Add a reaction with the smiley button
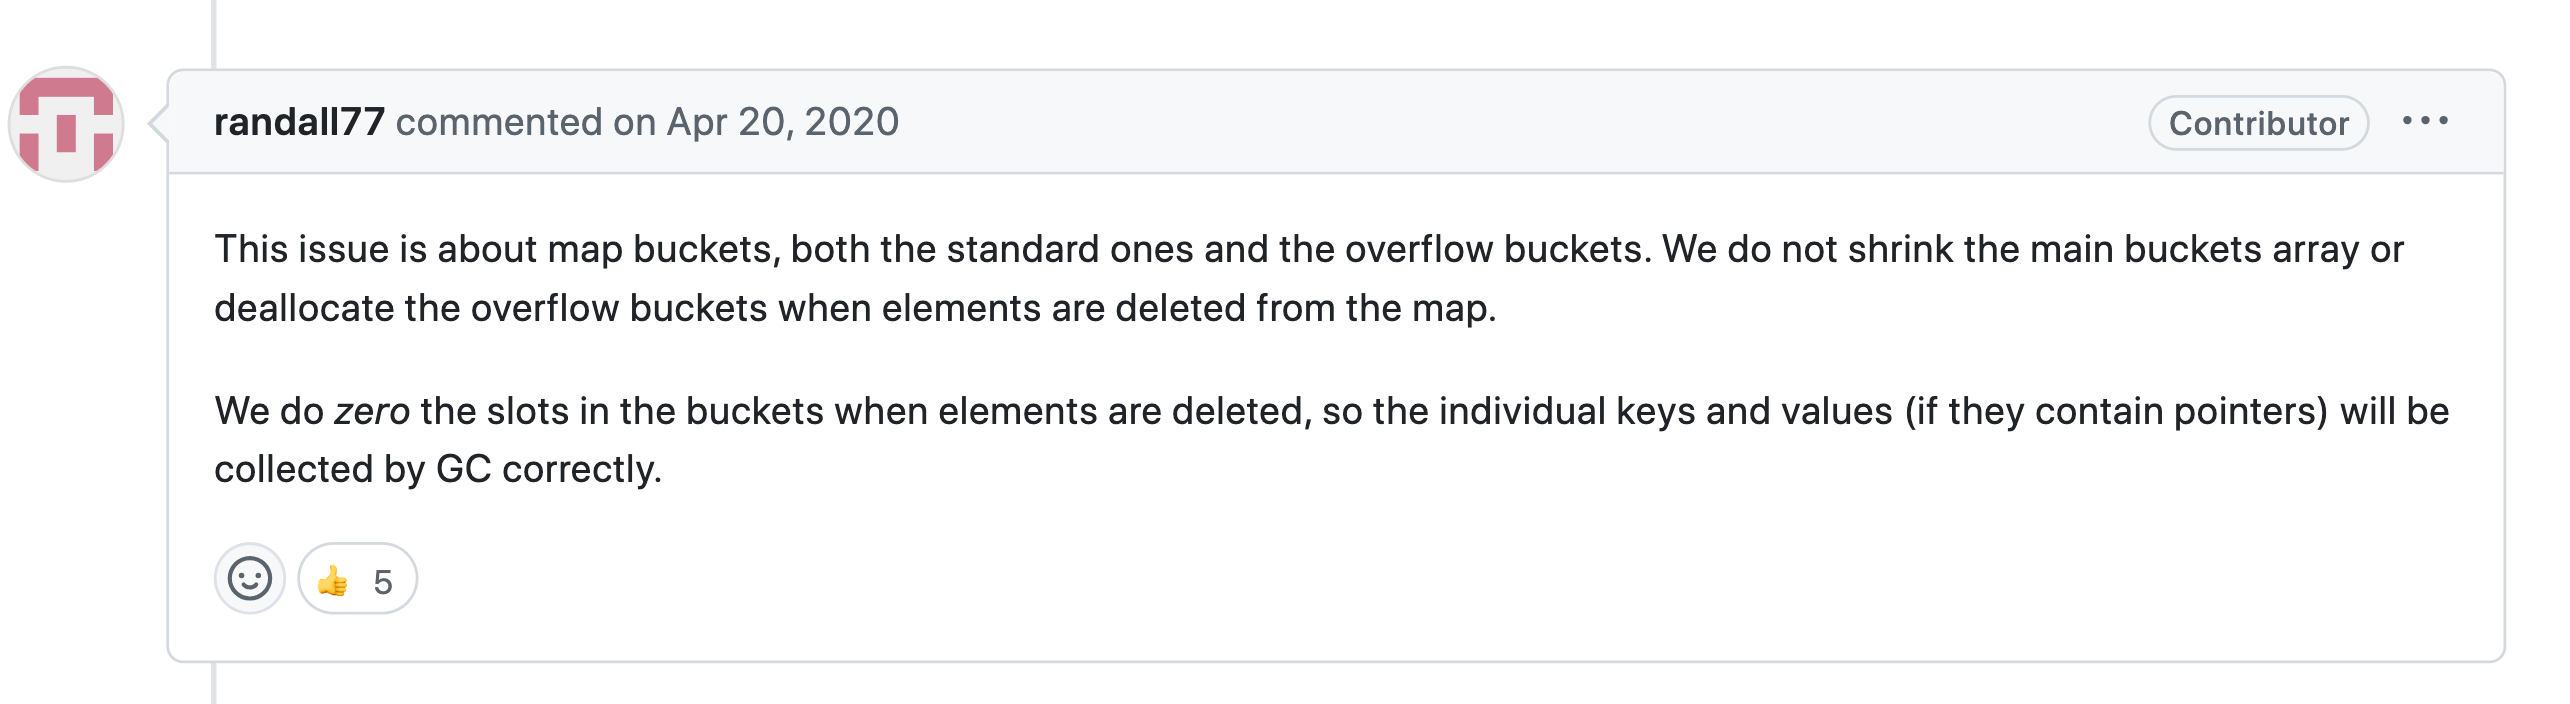This screenshot has width=2570, height=704. [x=250, y=578]
